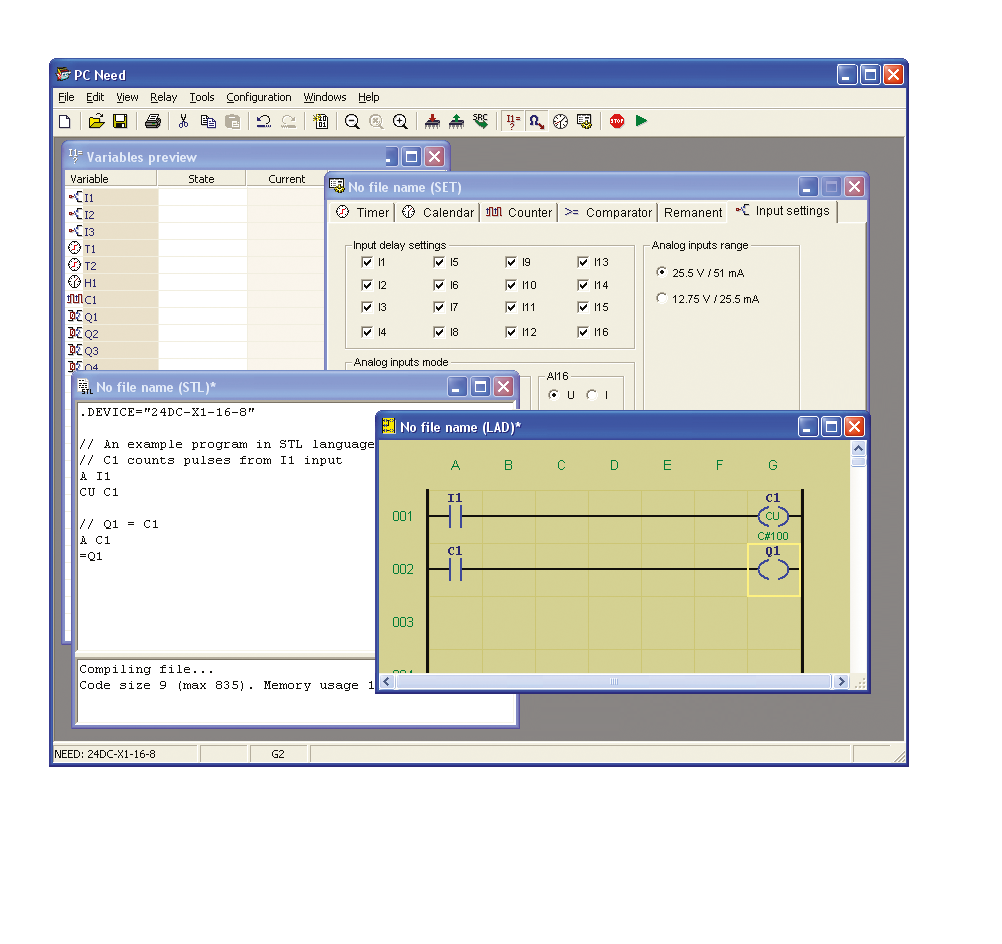Open the Help menu
This screenshot has width=1002, height=944.
coord(369,97)
